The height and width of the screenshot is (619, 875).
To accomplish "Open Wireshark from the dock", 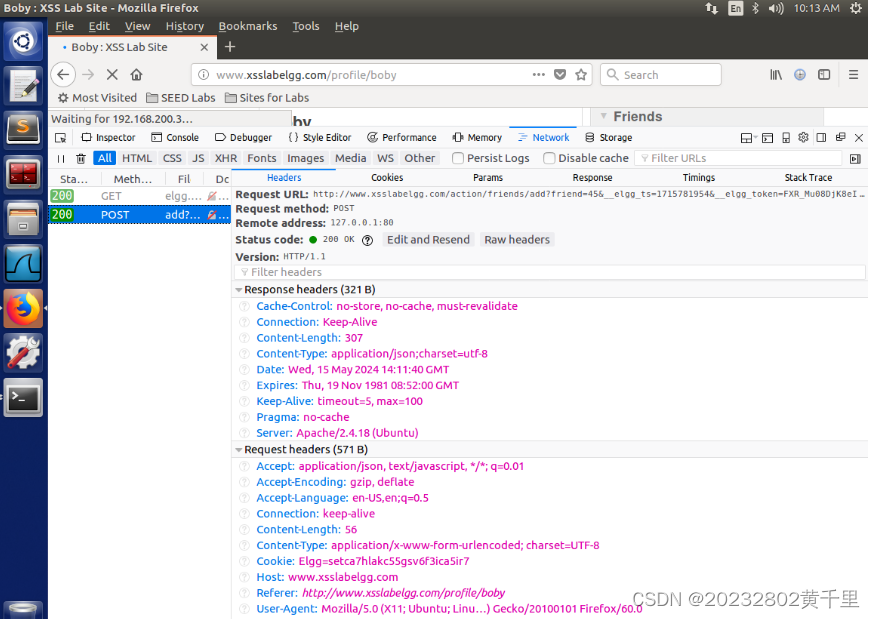I will pos(23,263).
